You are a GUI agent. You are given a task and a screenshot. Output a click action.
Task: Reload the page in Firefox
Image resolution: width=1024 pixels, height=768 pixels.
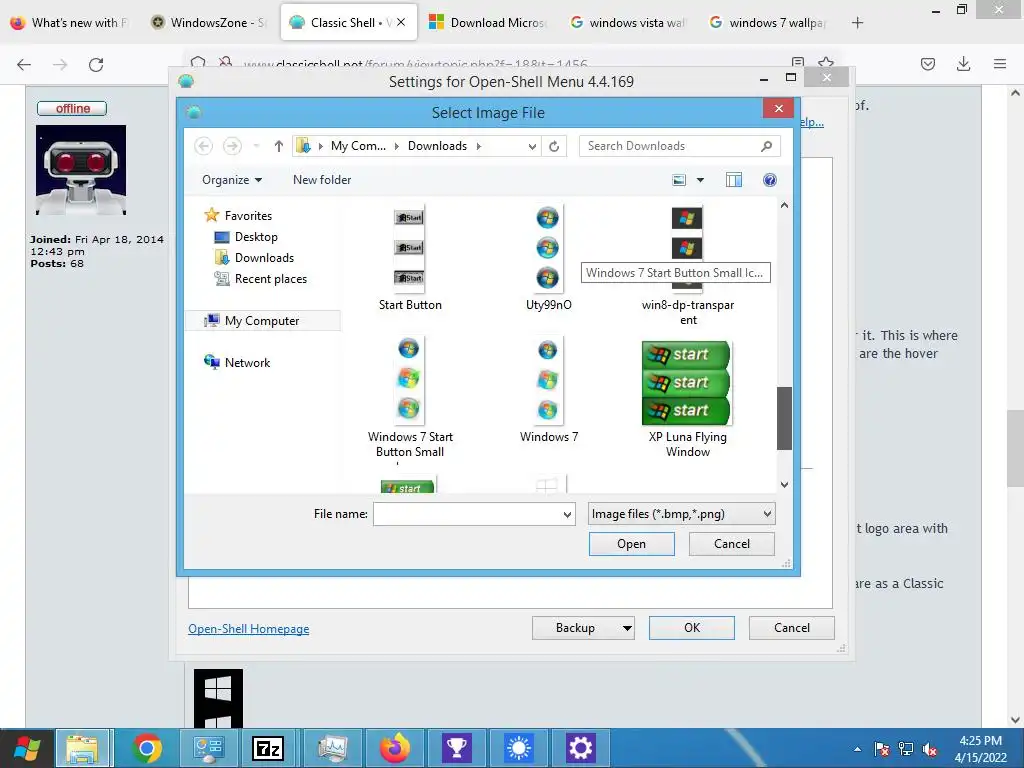coord(96,64)
